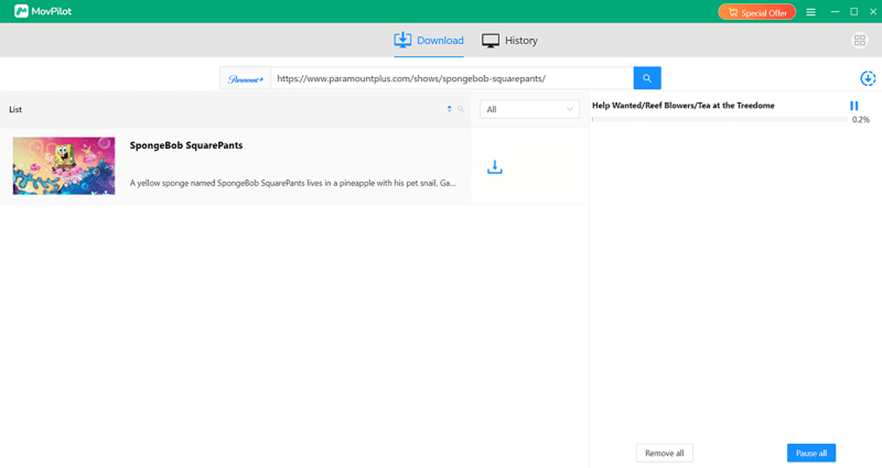Image resolution: width=882 pixels, height=468 pixels.
Task: Click the blue search button beside URL
Action: tap(647, 78)
